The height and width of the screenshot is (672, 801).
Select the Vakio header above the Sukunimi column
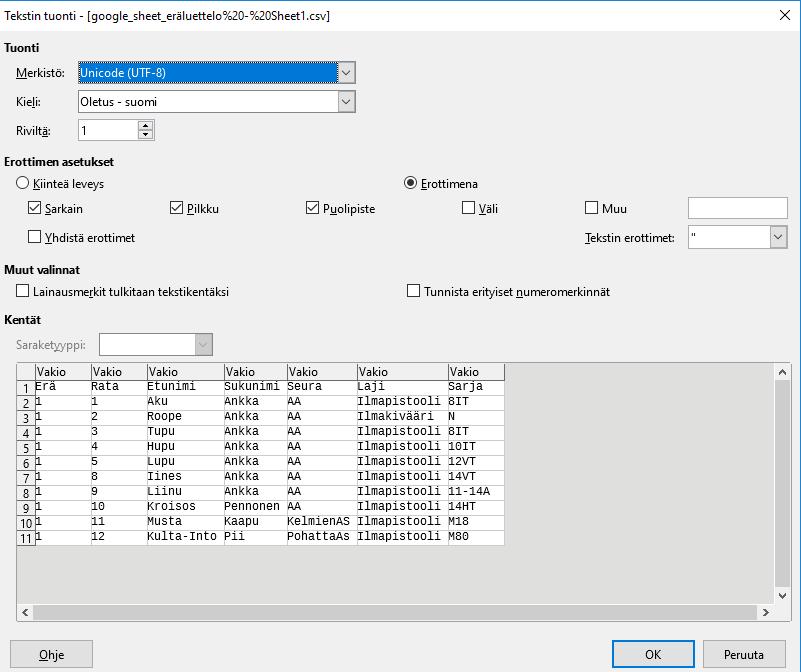(x=256, y=372)
